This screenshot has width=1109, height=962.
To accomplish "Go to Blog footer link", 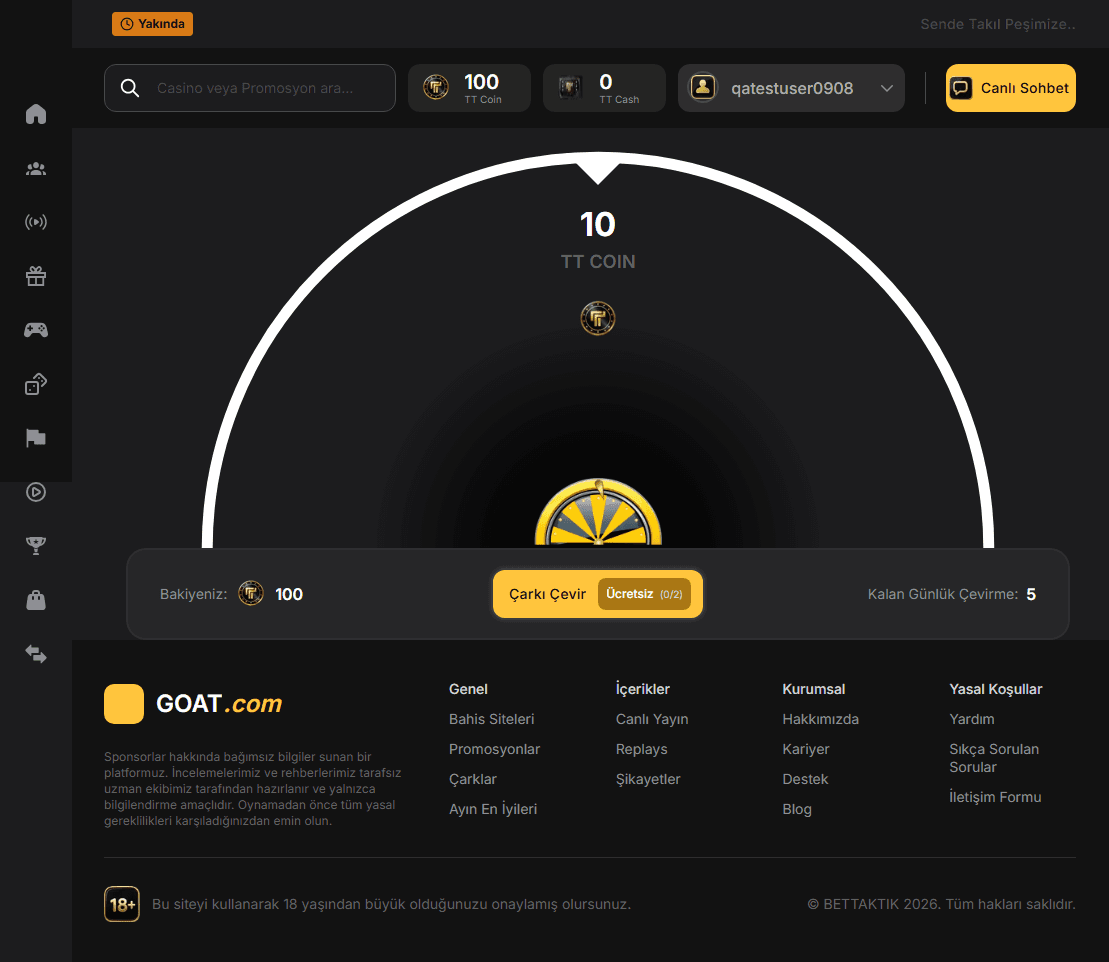I will 797,809.
